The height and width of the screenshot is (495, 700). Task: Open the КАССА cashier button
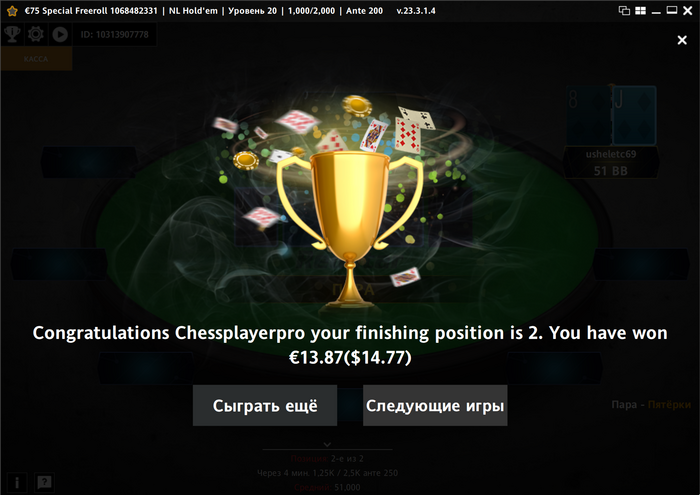pos(36,59)
